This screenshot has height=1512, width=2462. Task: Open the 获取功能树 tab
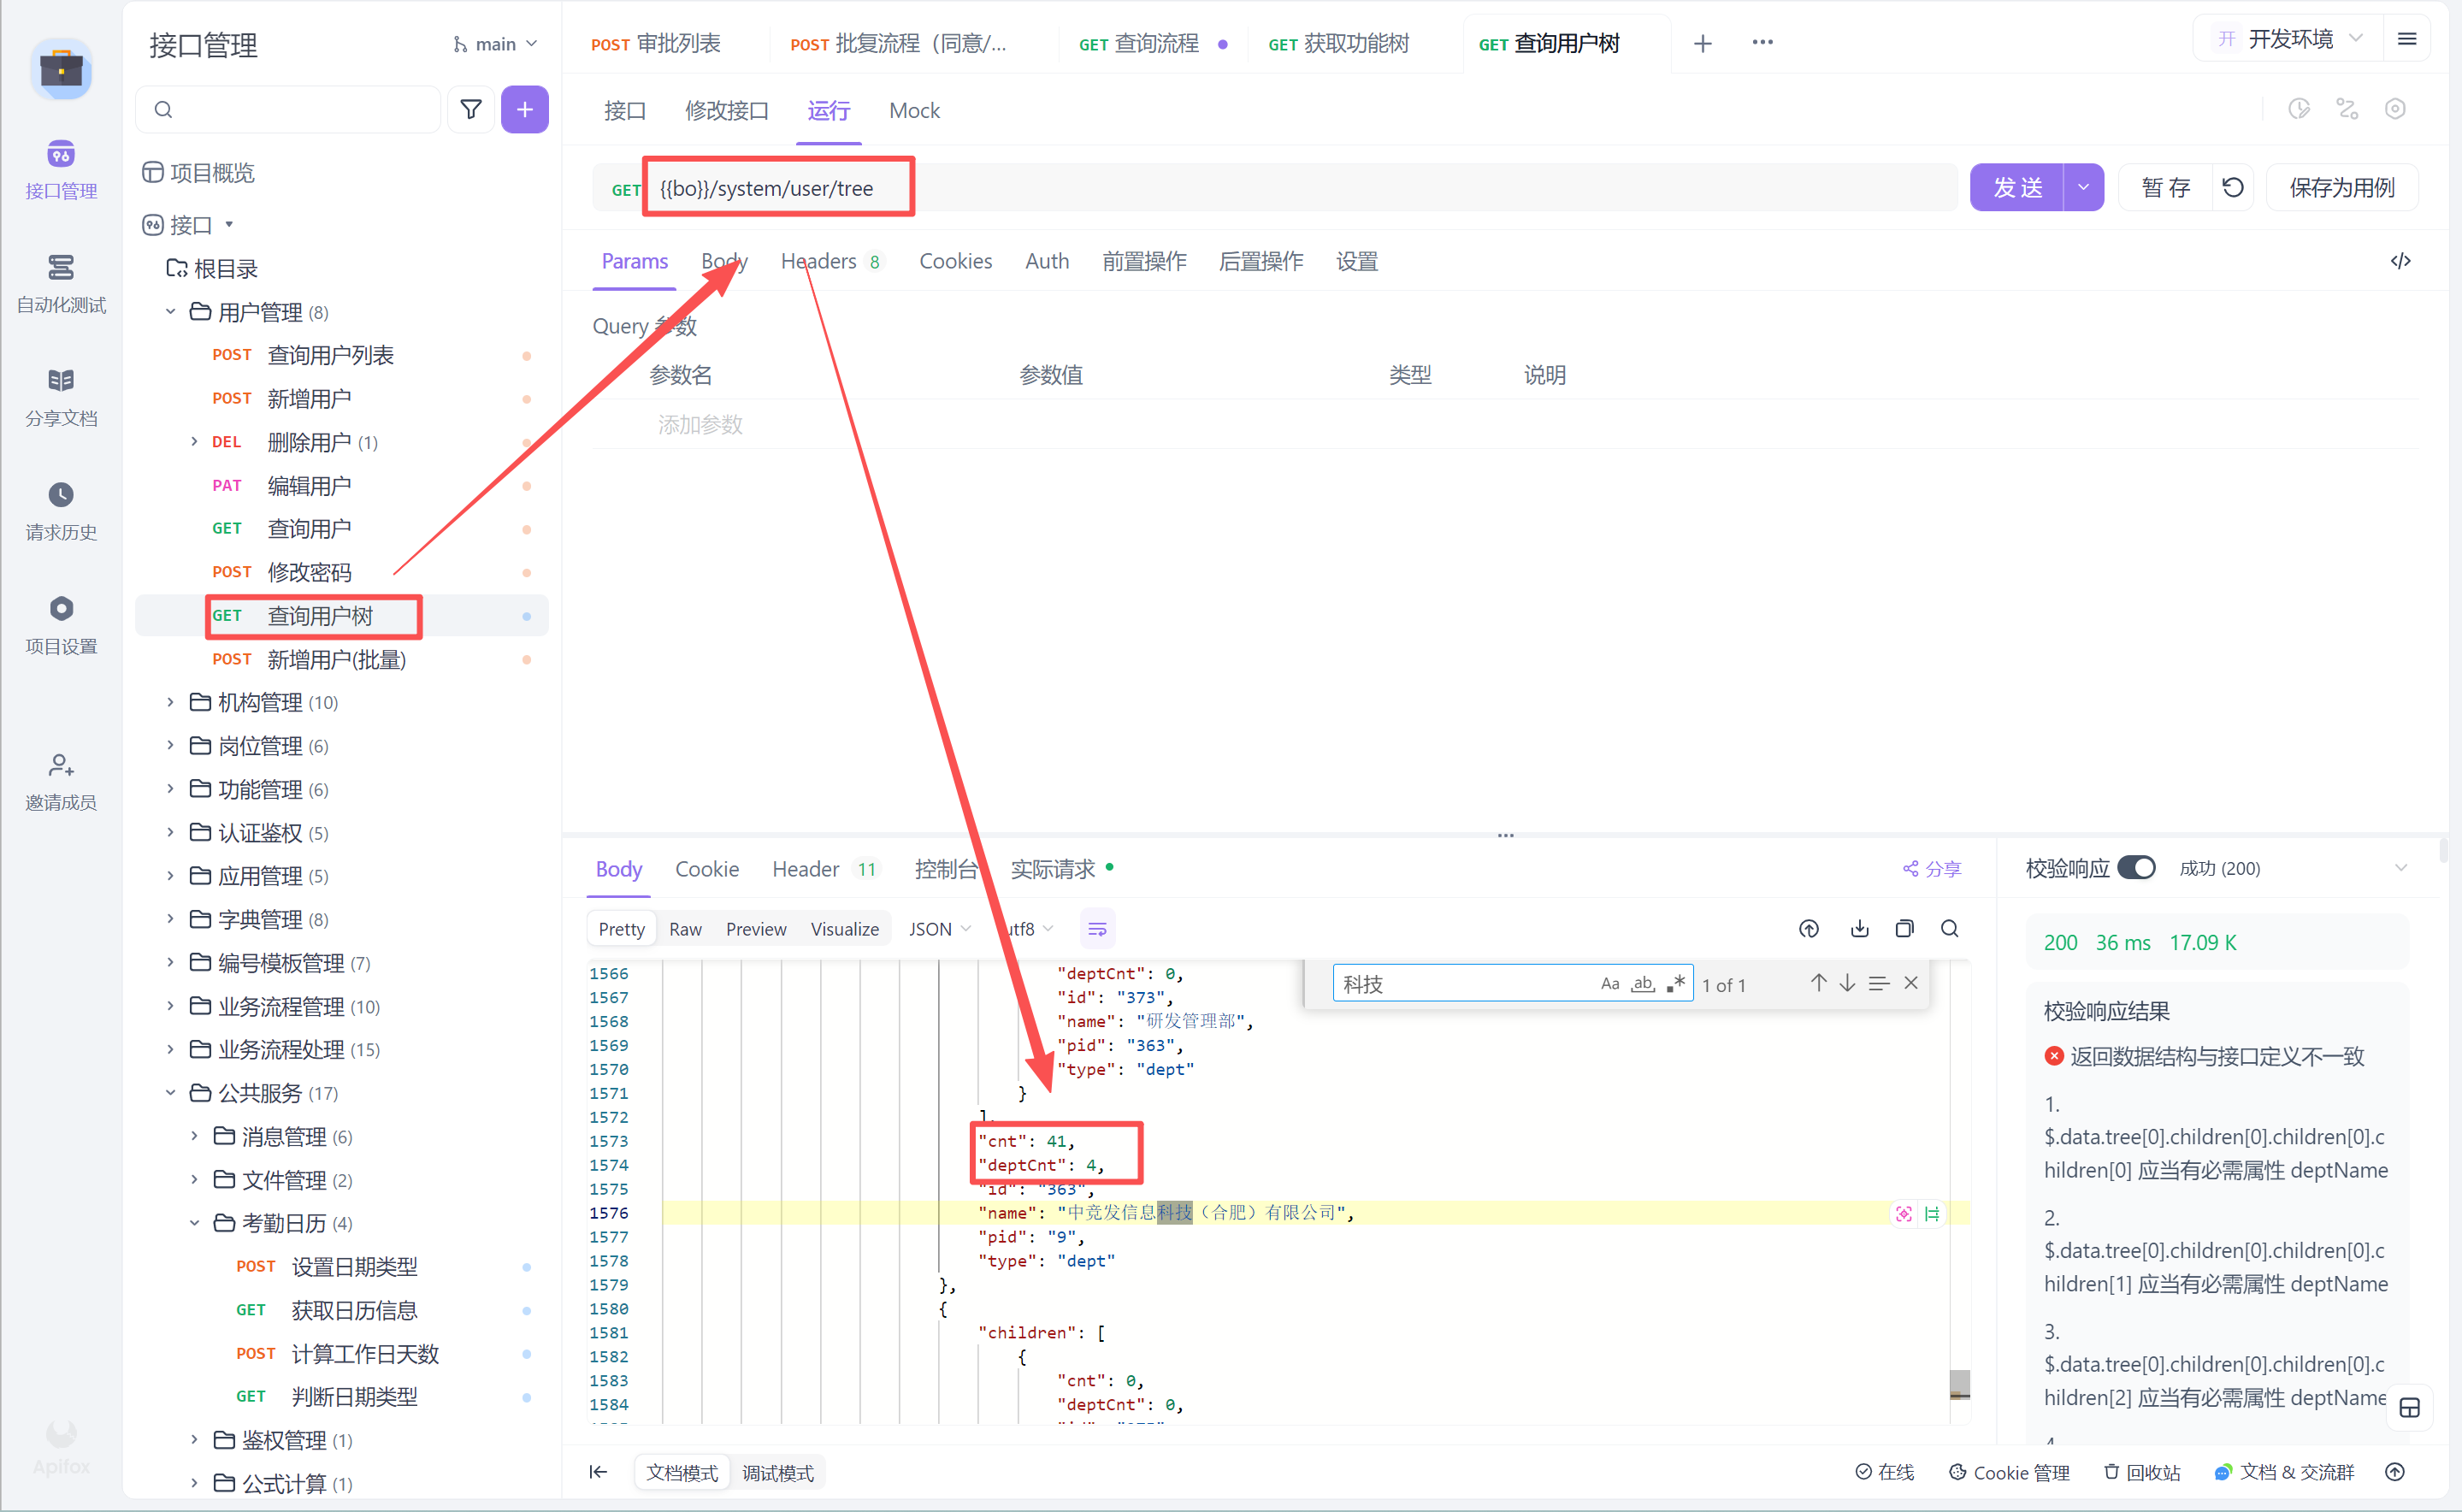(x=1338, y=44)
